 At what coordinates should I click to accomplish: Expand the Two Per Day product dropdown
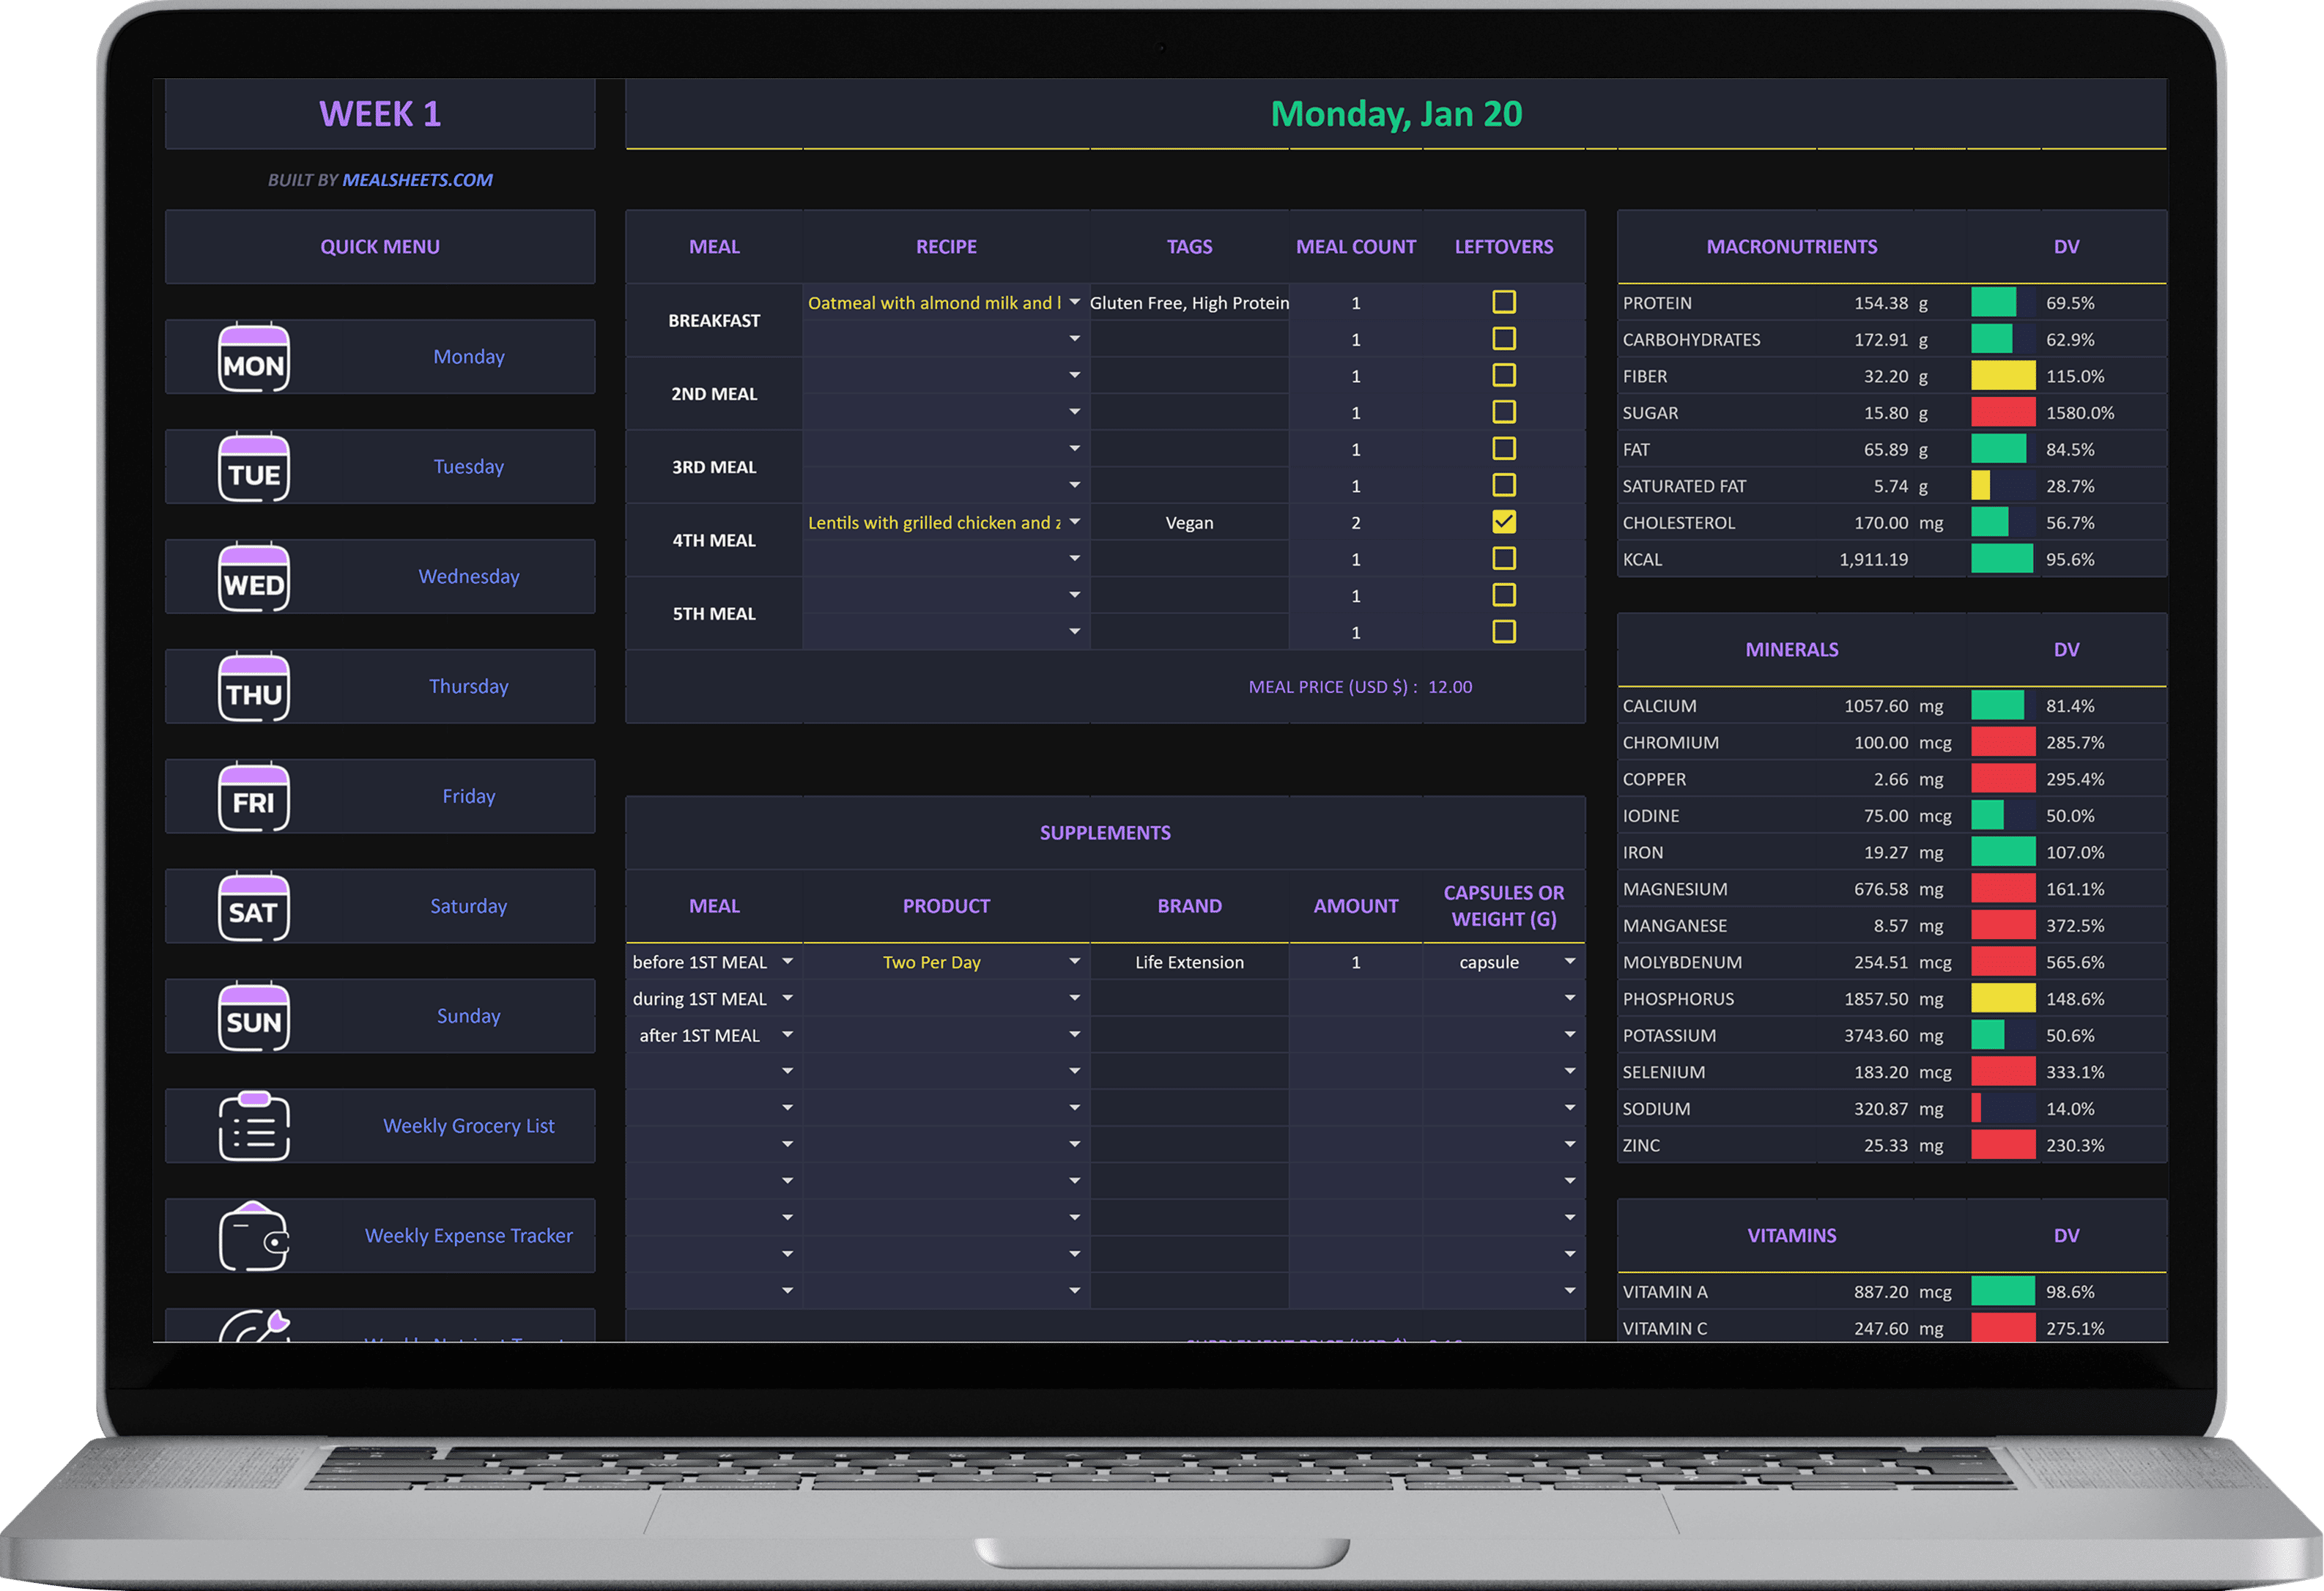point(1074,962)
